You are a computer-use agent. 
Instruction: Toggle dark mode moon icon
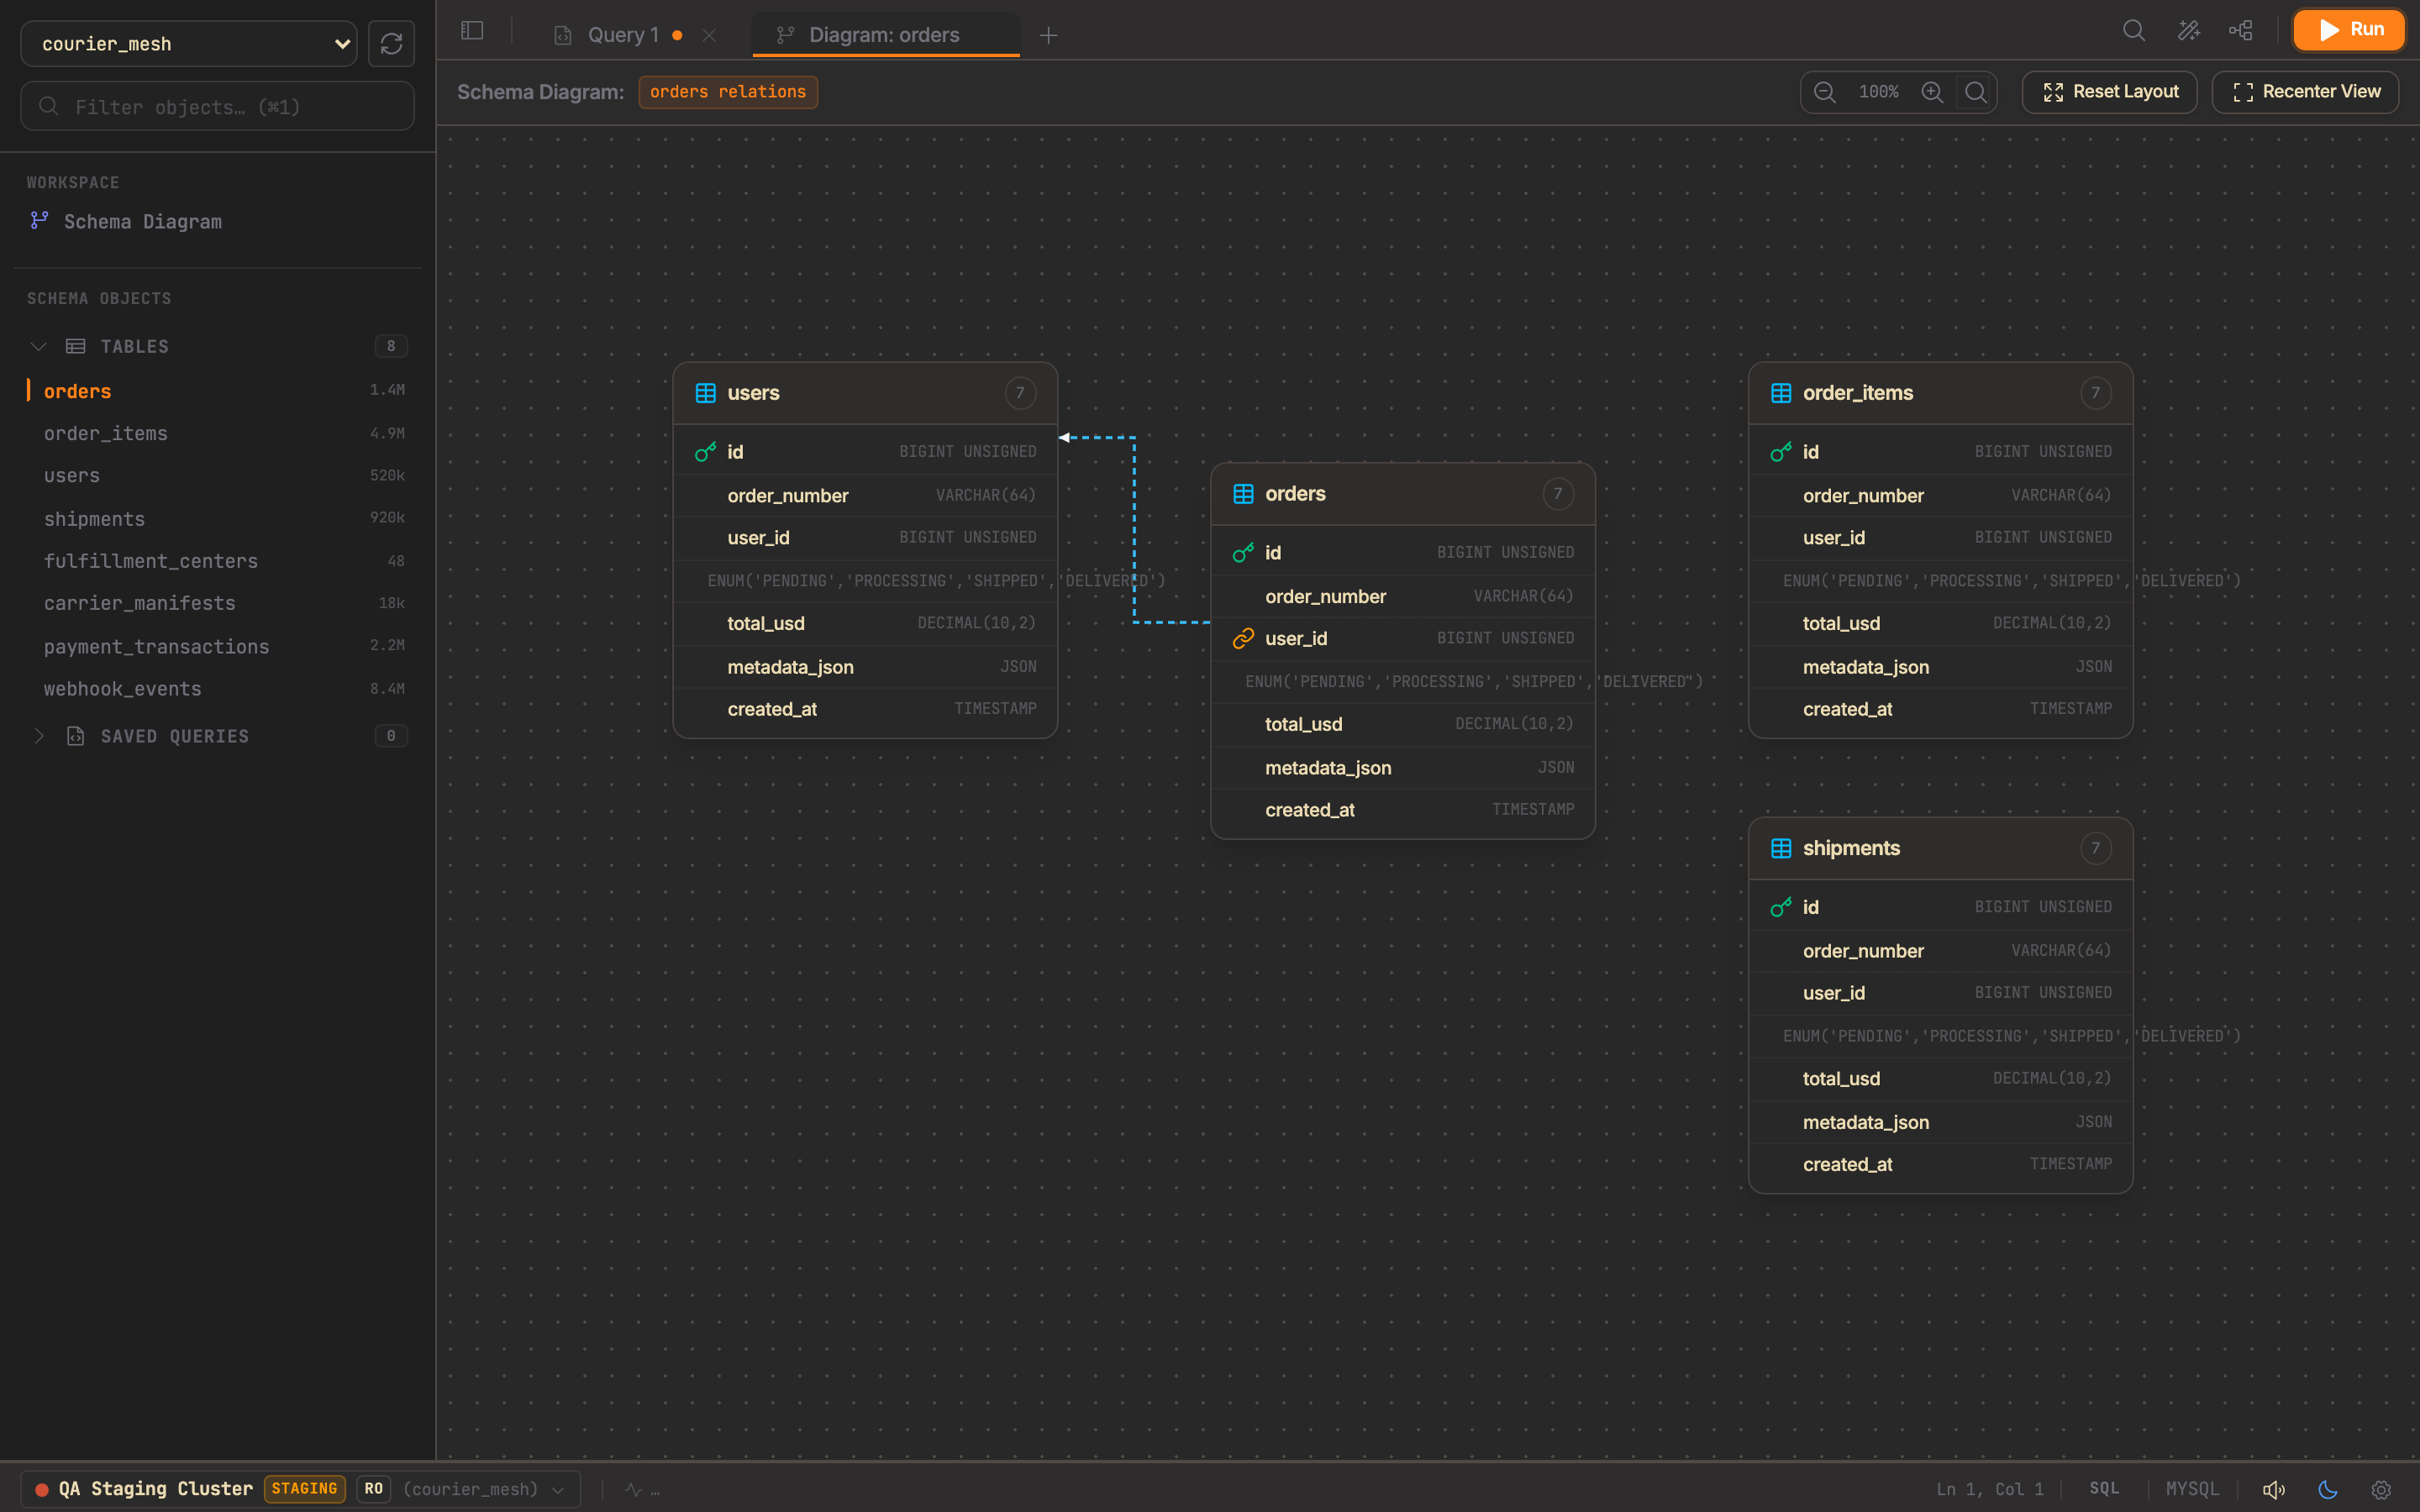point(2328,1490)
